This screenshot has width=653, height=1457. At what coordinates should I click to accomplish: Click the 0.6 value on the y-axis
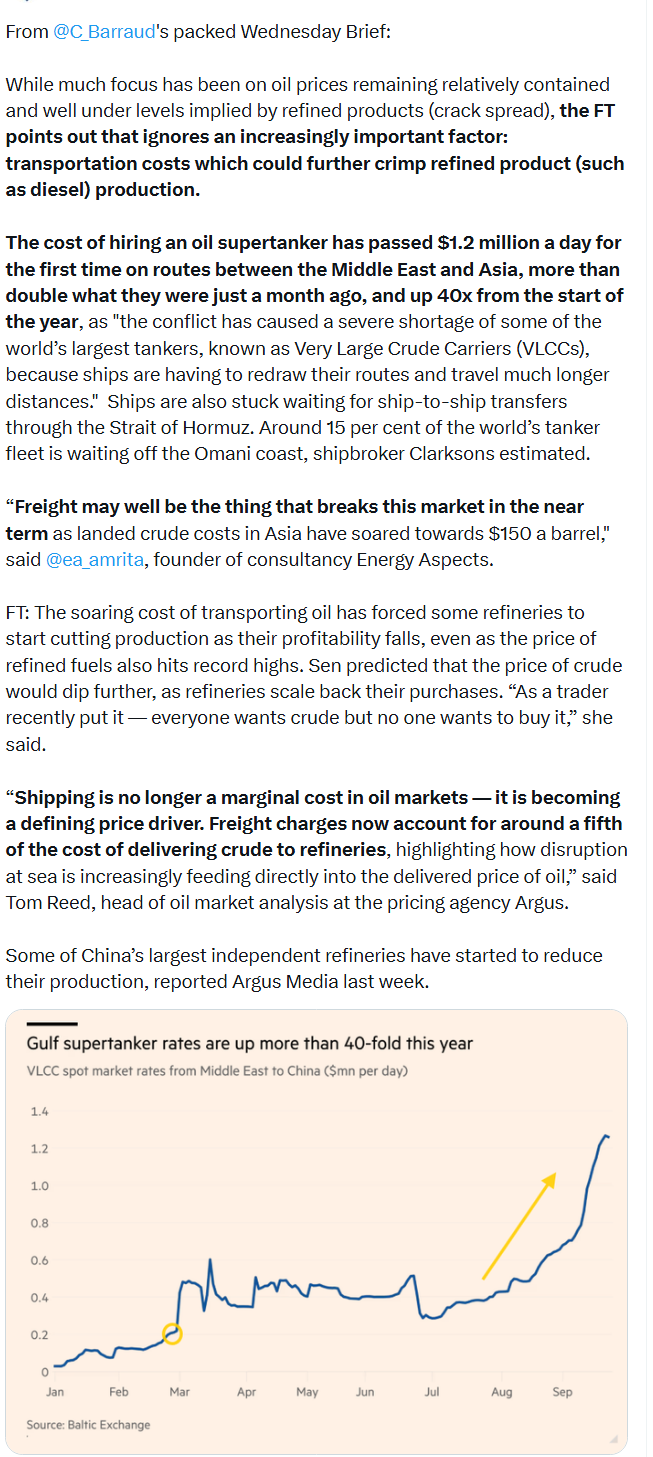[39, 1260]
